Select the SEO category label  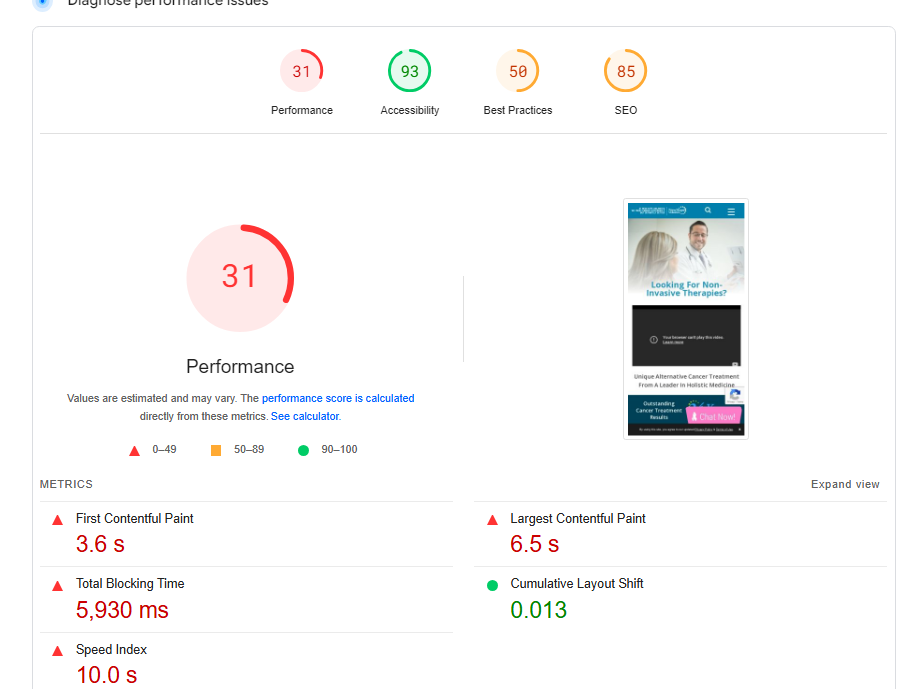tap(626, 110)
